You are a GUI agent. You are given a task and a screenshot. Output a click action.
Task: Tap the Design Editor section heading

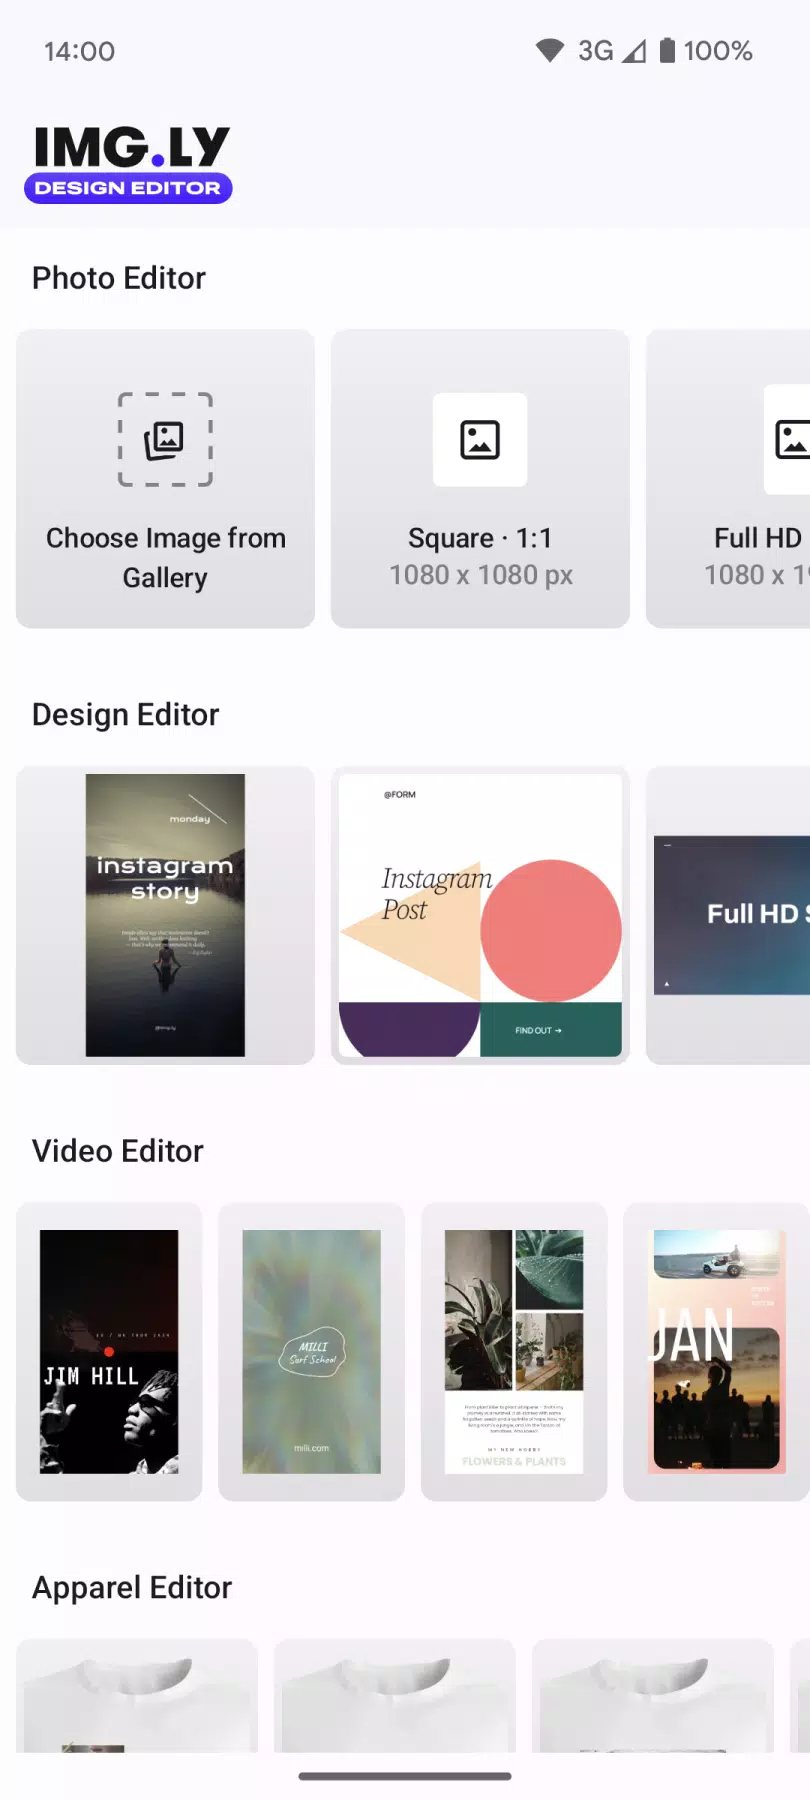click(125, 715)
